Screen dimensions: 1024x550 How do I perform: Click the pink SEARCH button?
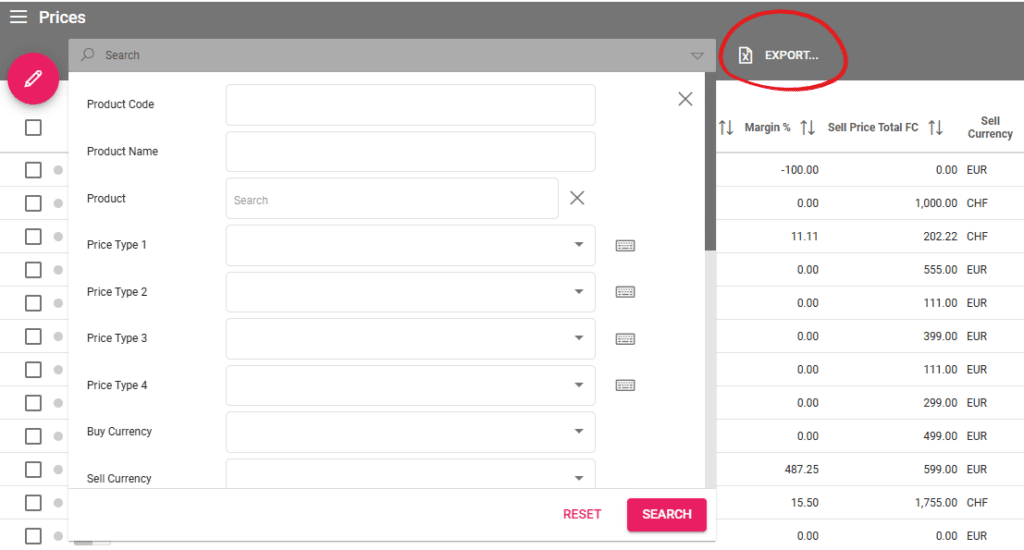point(667,515)
